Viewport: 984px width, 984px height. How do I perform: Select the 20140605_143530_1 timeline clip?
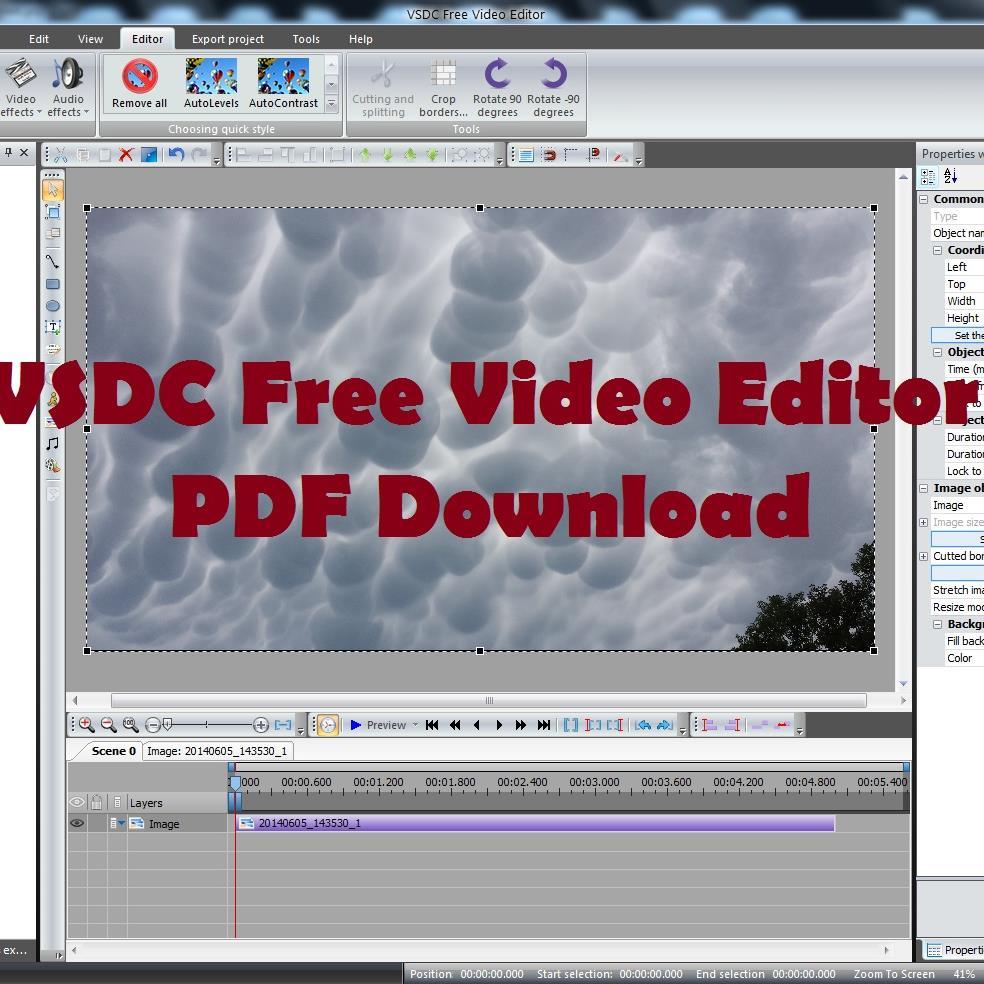tap(535, 823)
